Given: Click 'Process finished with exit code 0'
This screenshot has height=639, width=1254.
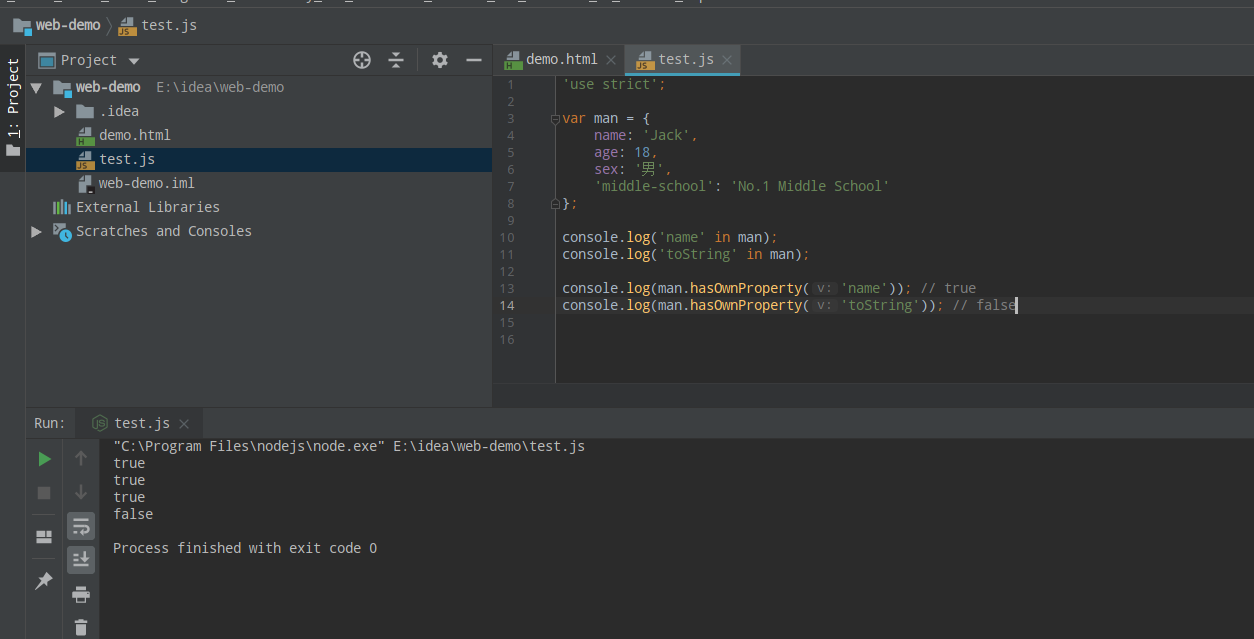Looking at the screenshot, I should [x=245, y=548].
